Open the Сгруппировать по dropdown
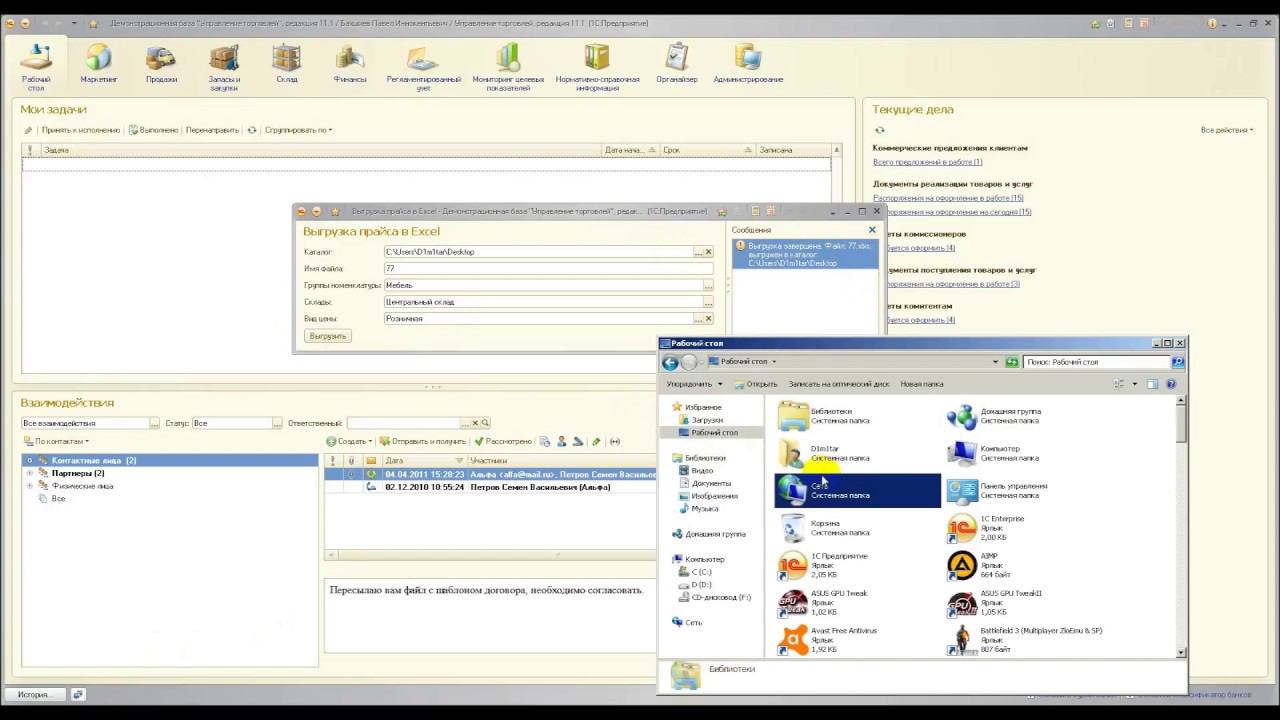Screen dimensions: 1280x720 [298, 130]
